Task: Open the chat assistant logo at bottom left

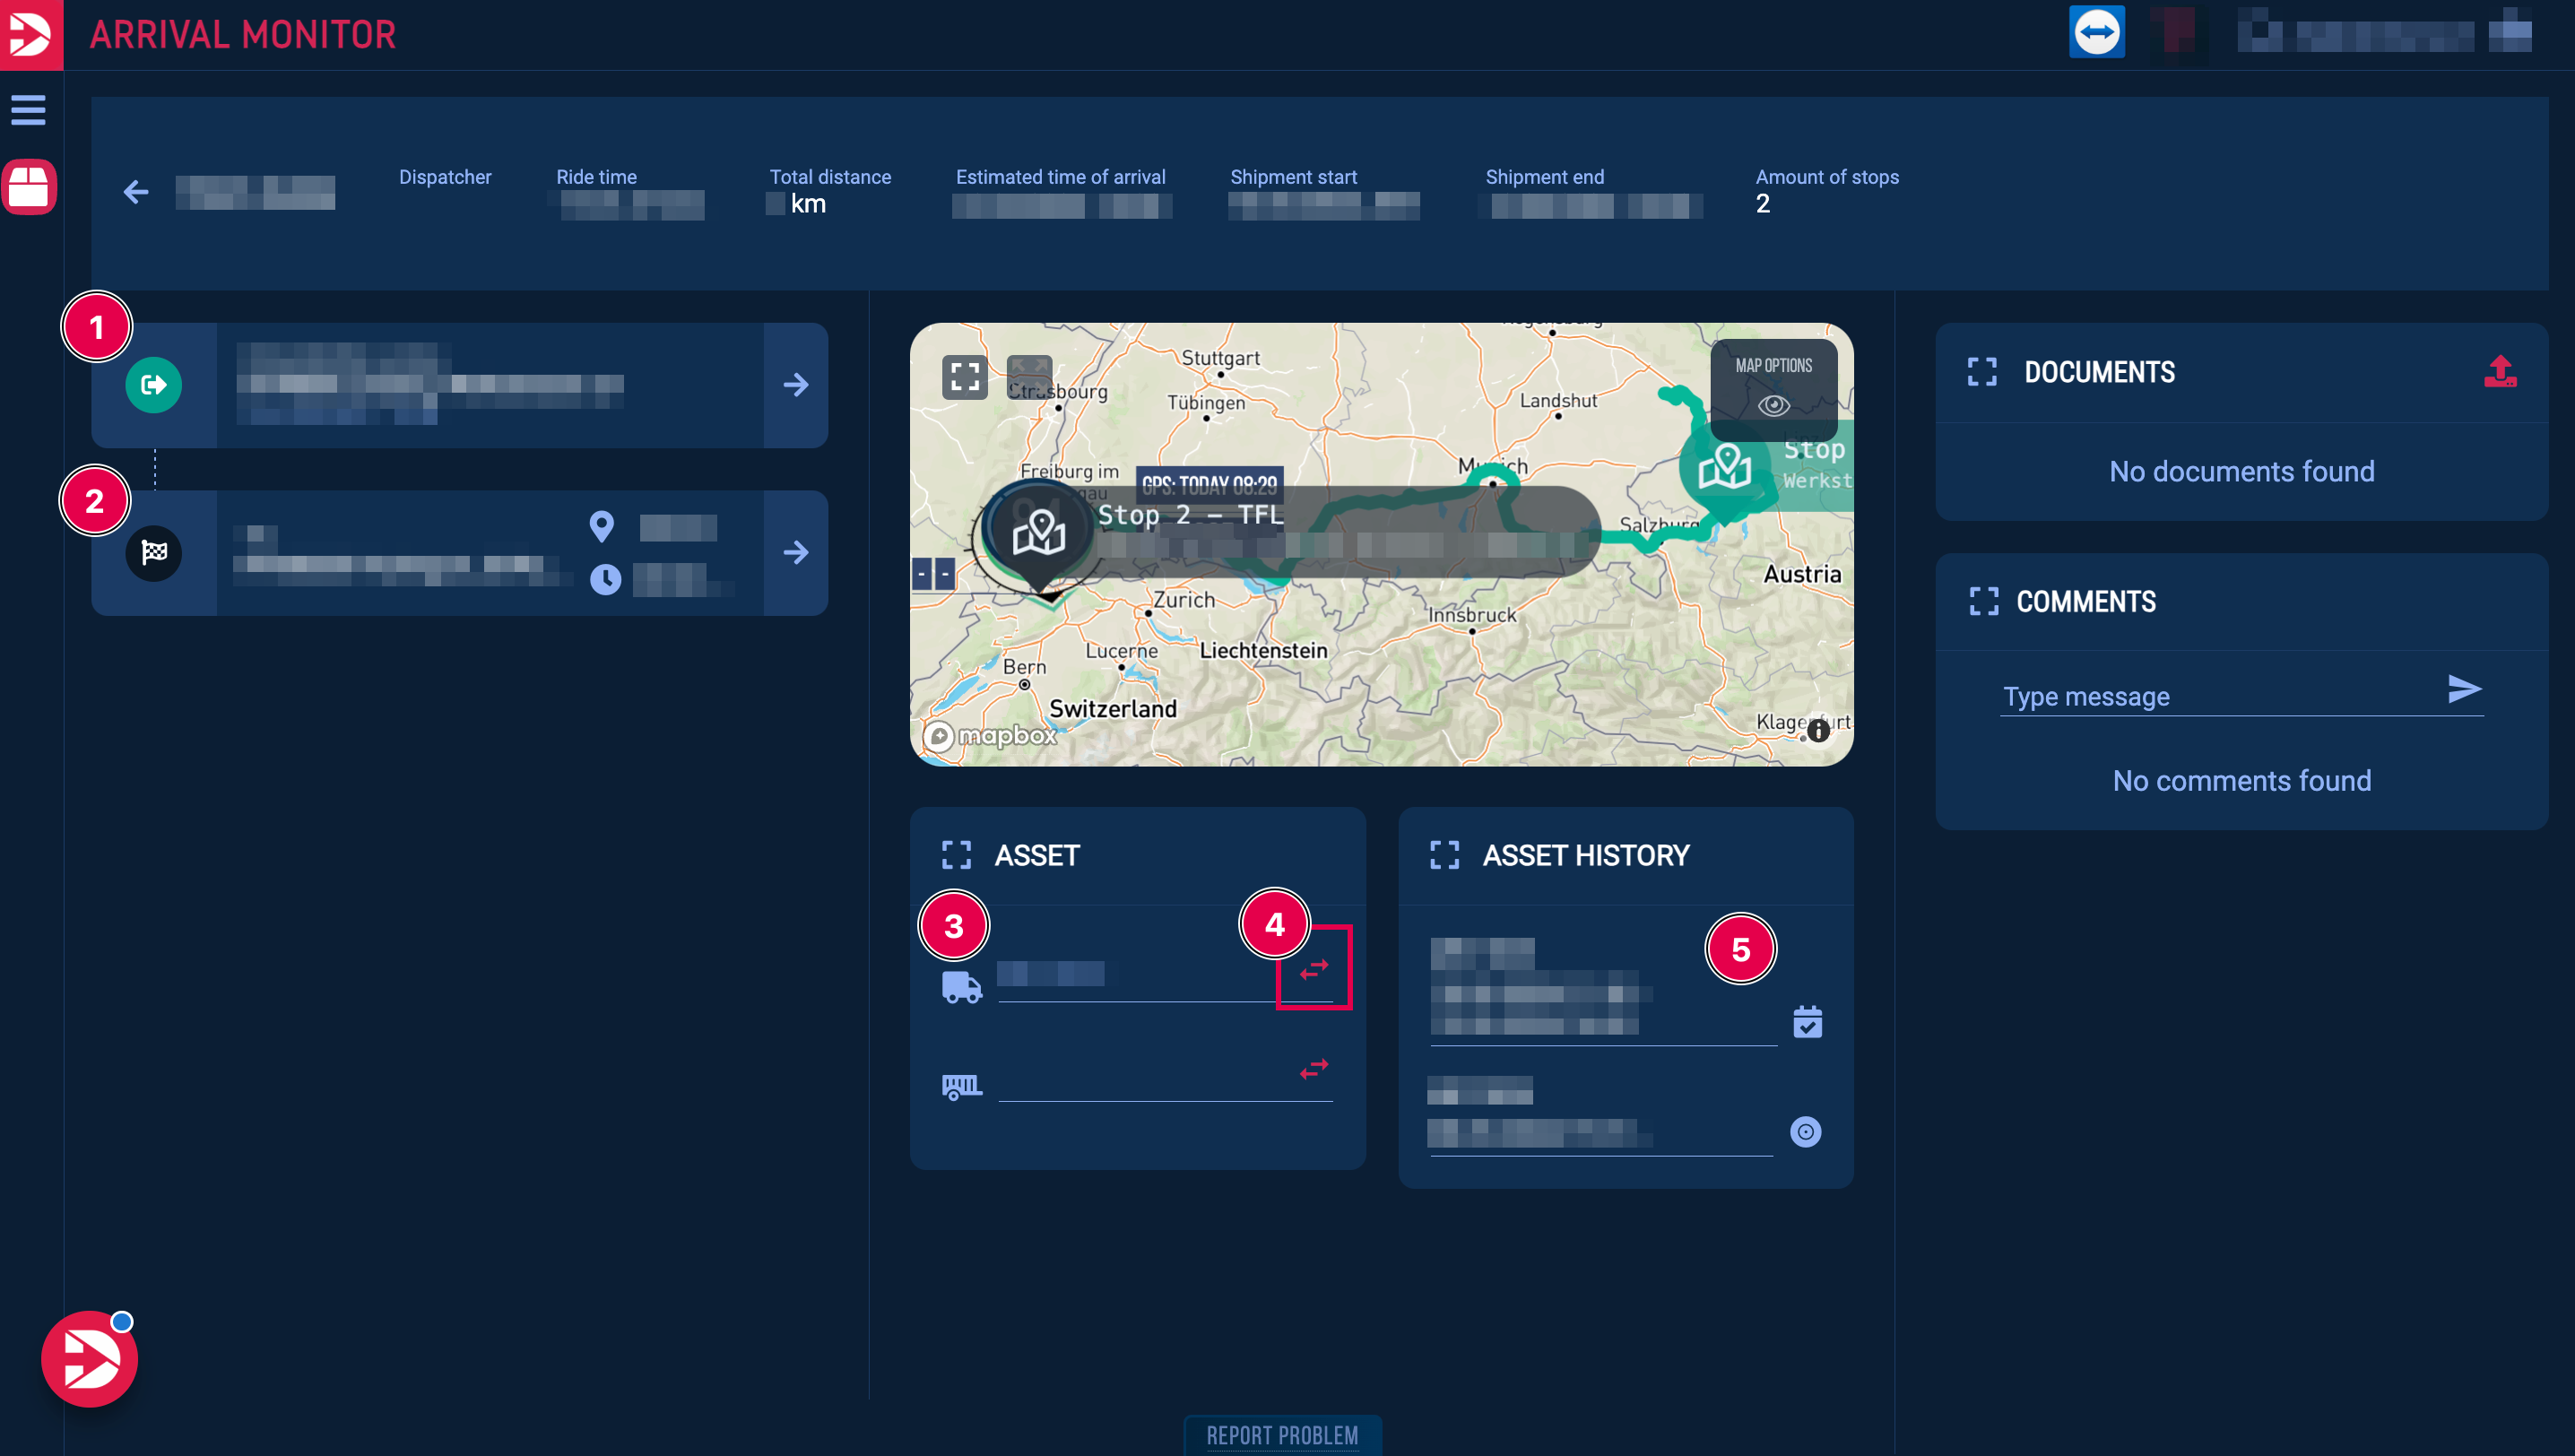Action: [x=88, y=1358]
